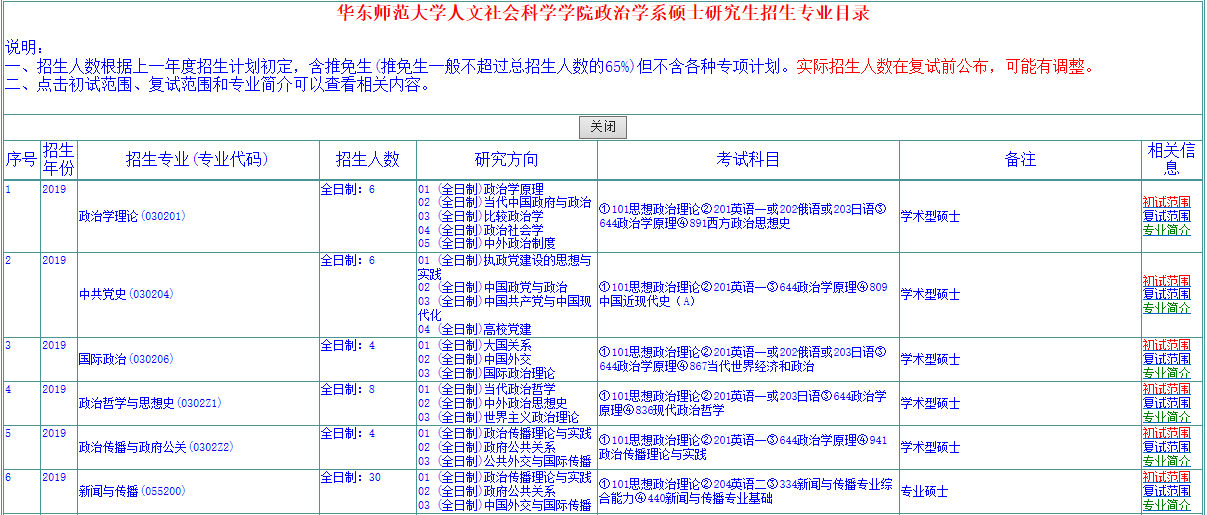View 专业简介 for 政治学理论 row

click(x=1166, y=230)
